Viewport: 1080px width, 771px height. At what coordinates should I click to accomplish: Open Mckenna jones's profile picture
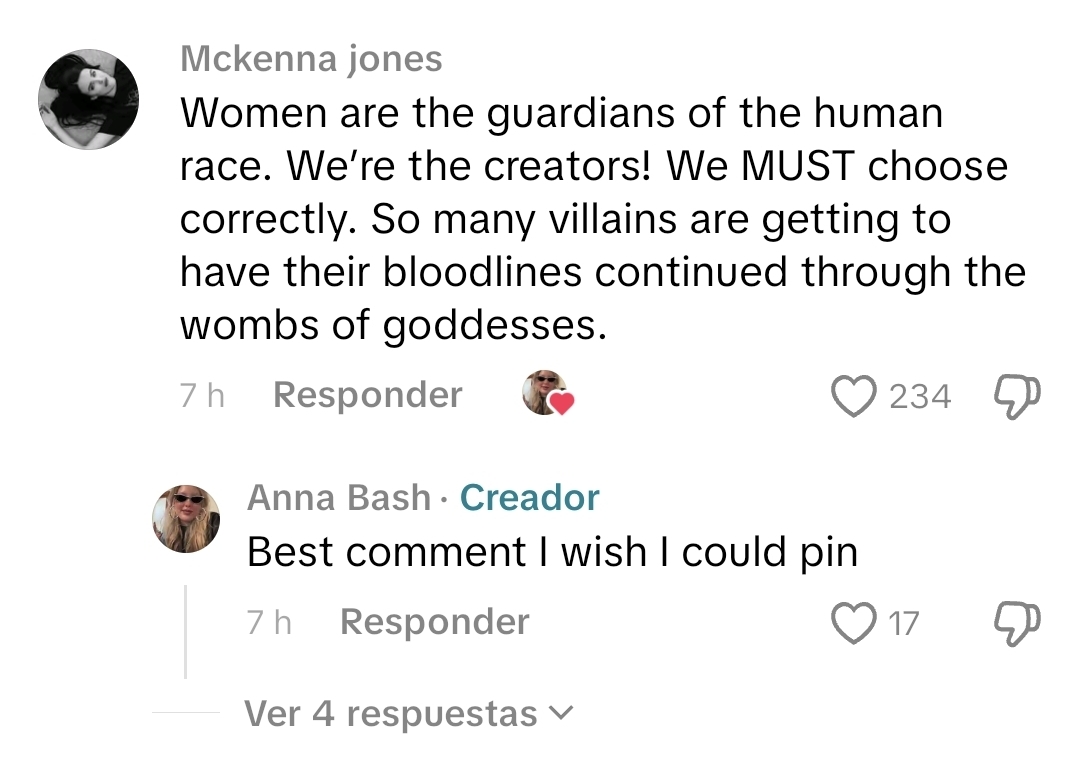[88, 99]
